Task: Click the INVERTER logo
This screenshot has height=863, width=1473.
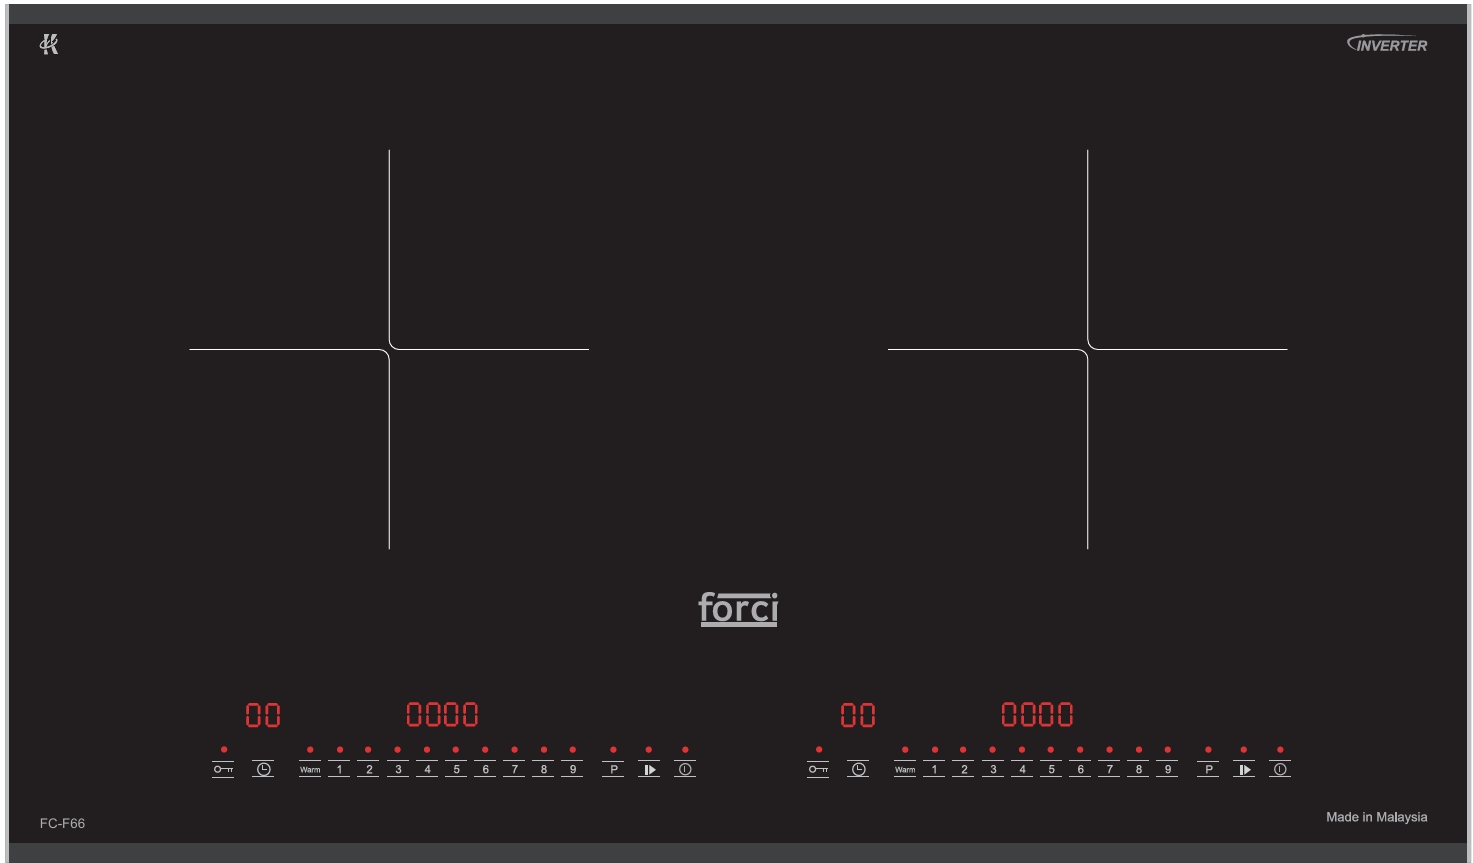Action: pyautogui.click(x=1387, y=44)
